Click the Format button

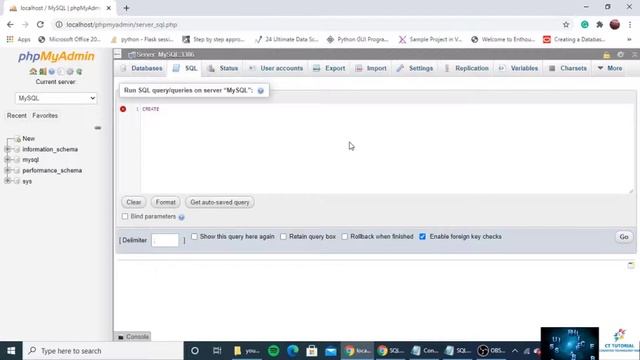pos(165,202)
